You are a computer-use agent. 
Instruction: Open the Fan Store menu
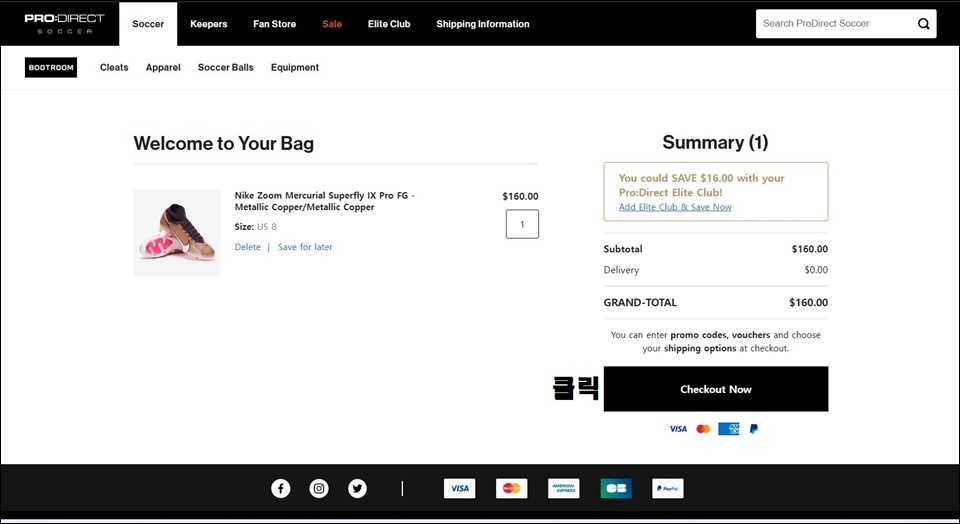click(x=274, y=24)
